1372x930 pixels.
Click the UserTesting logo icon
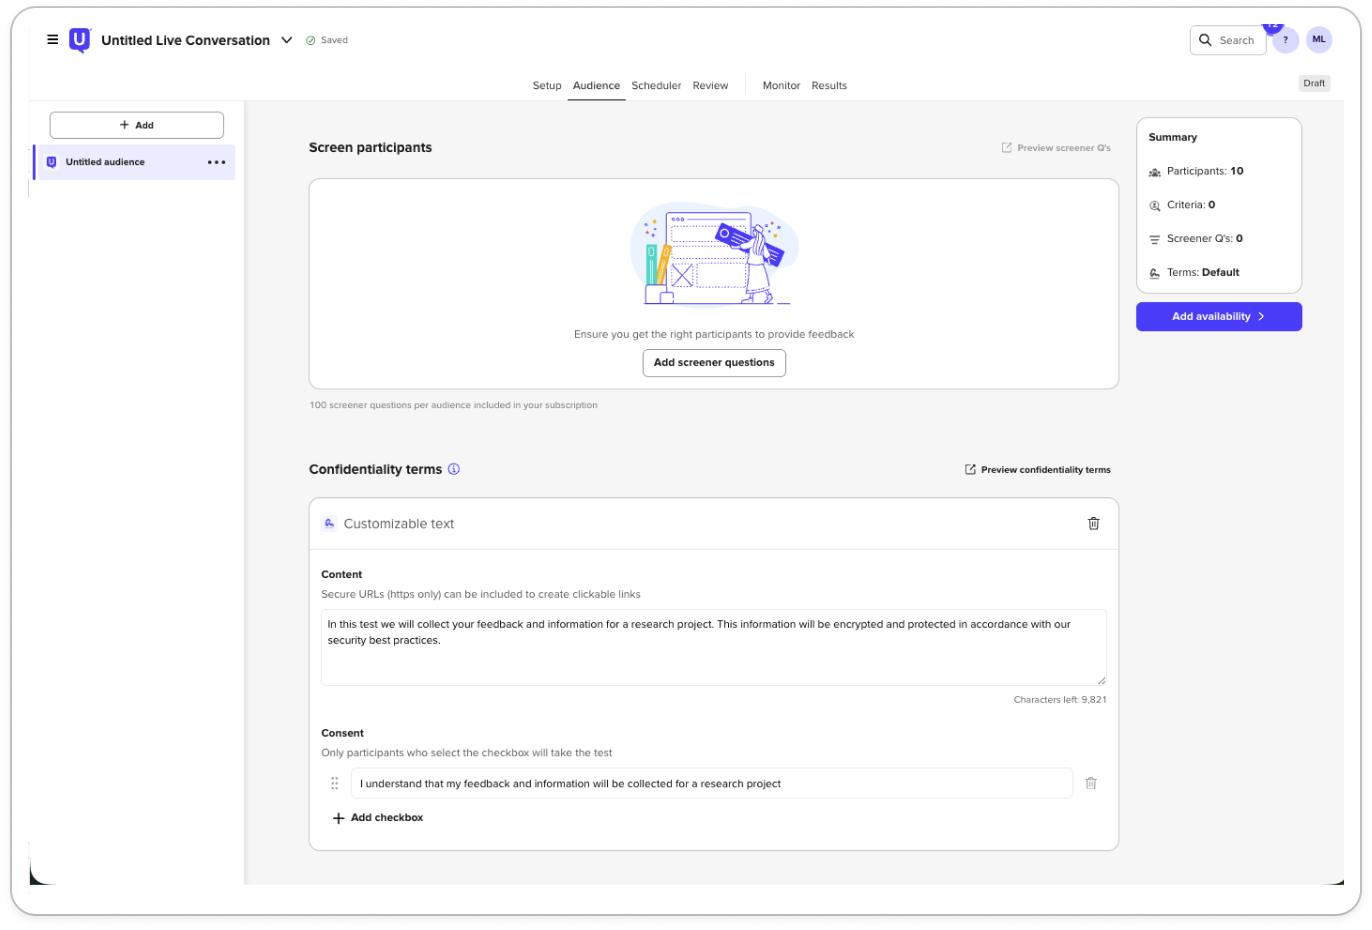point(79,40)
